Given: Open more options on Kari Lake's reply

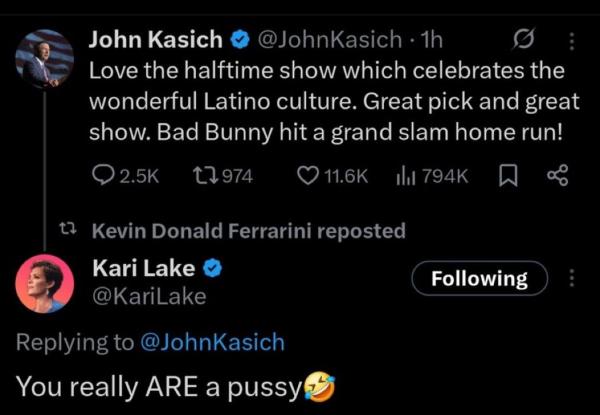Looking at the screenshot, I should pos(571,278).
